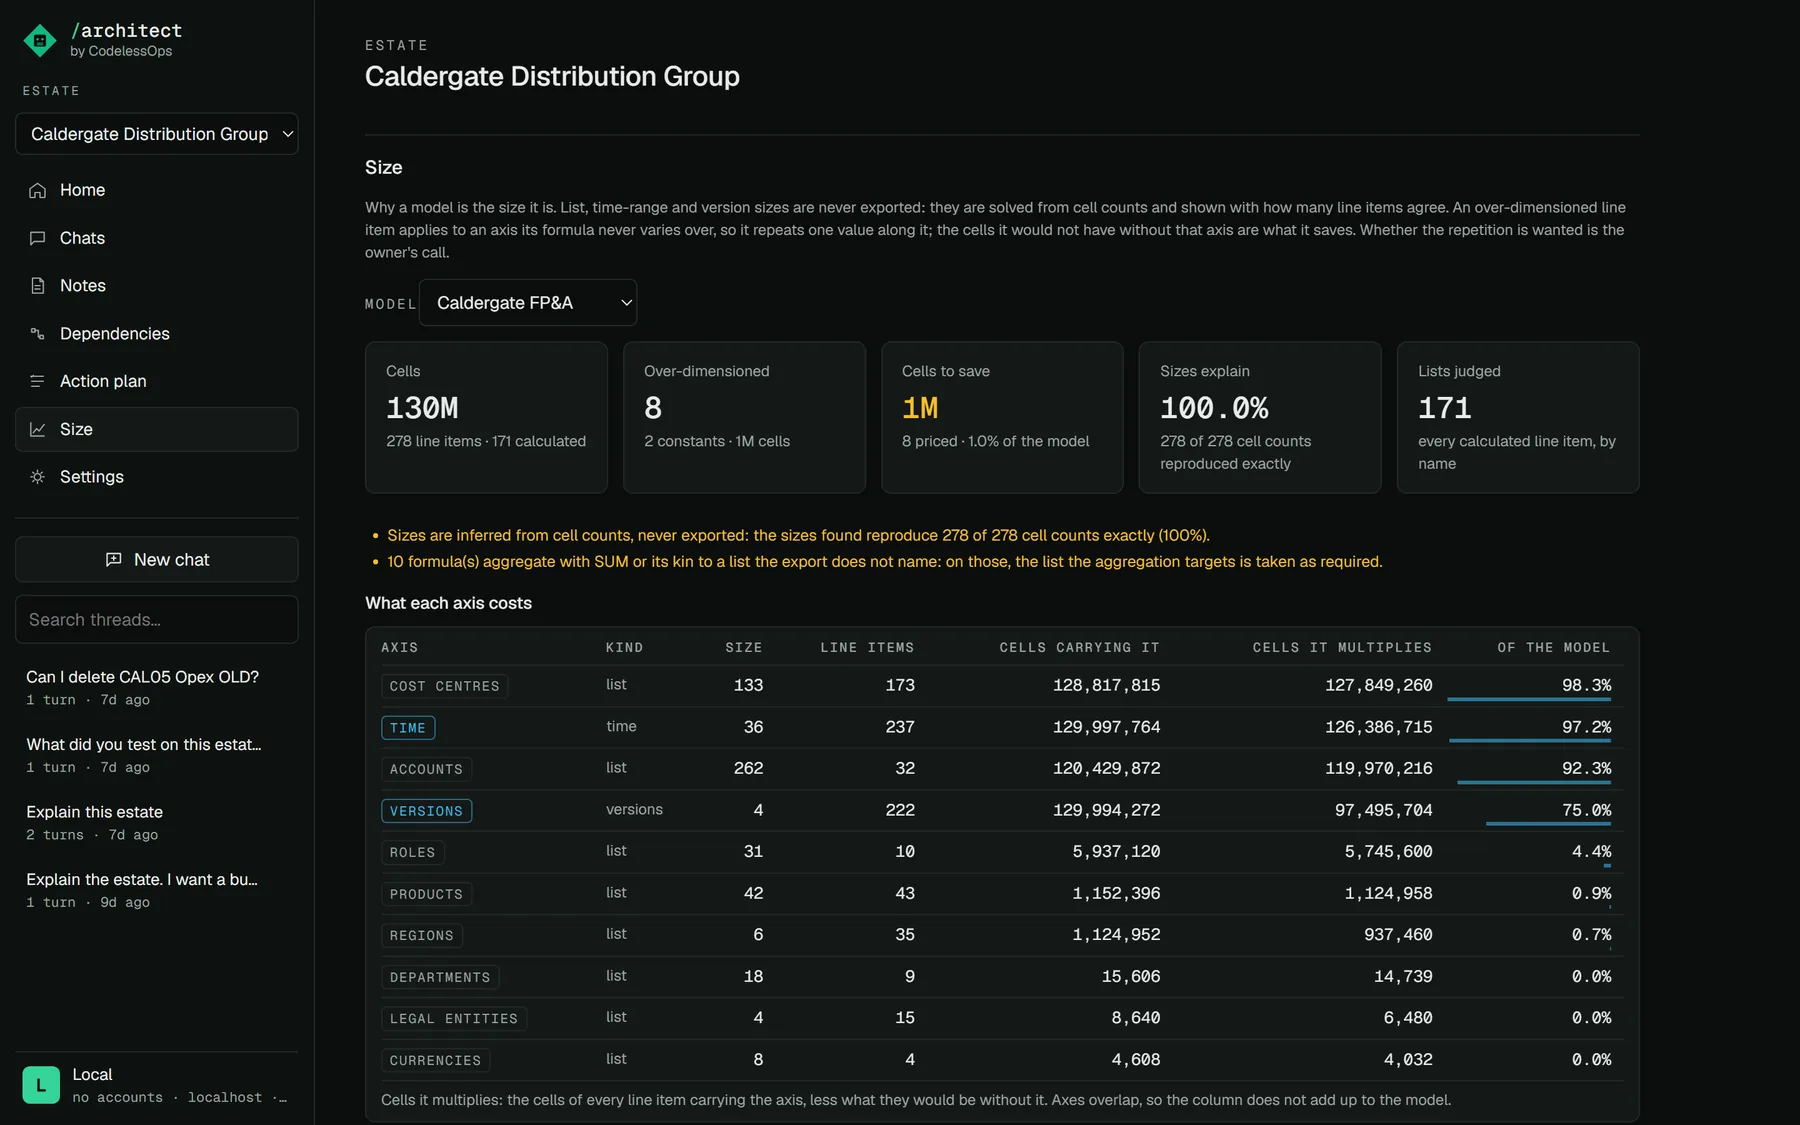This screenshot has width=1800, height=1125.
Task: Click the Settings gear icon
Action: click(38, 477)
